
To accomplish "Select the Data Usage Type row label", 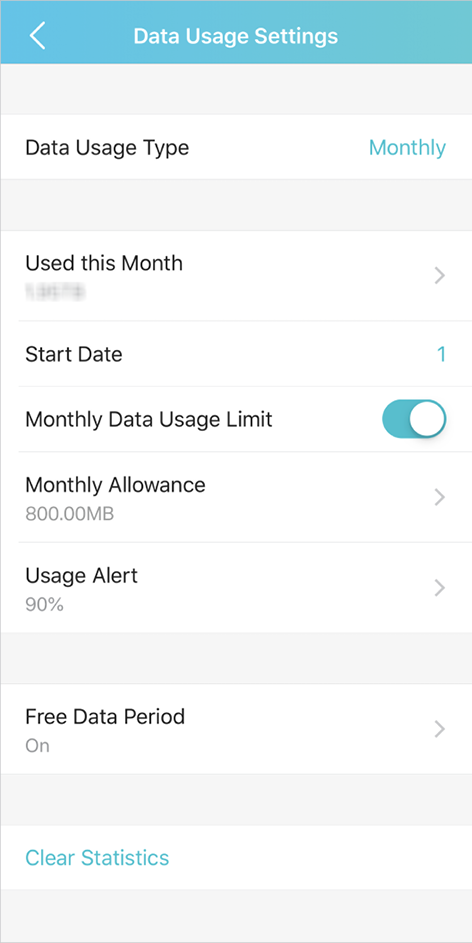I will coord(107,147).
